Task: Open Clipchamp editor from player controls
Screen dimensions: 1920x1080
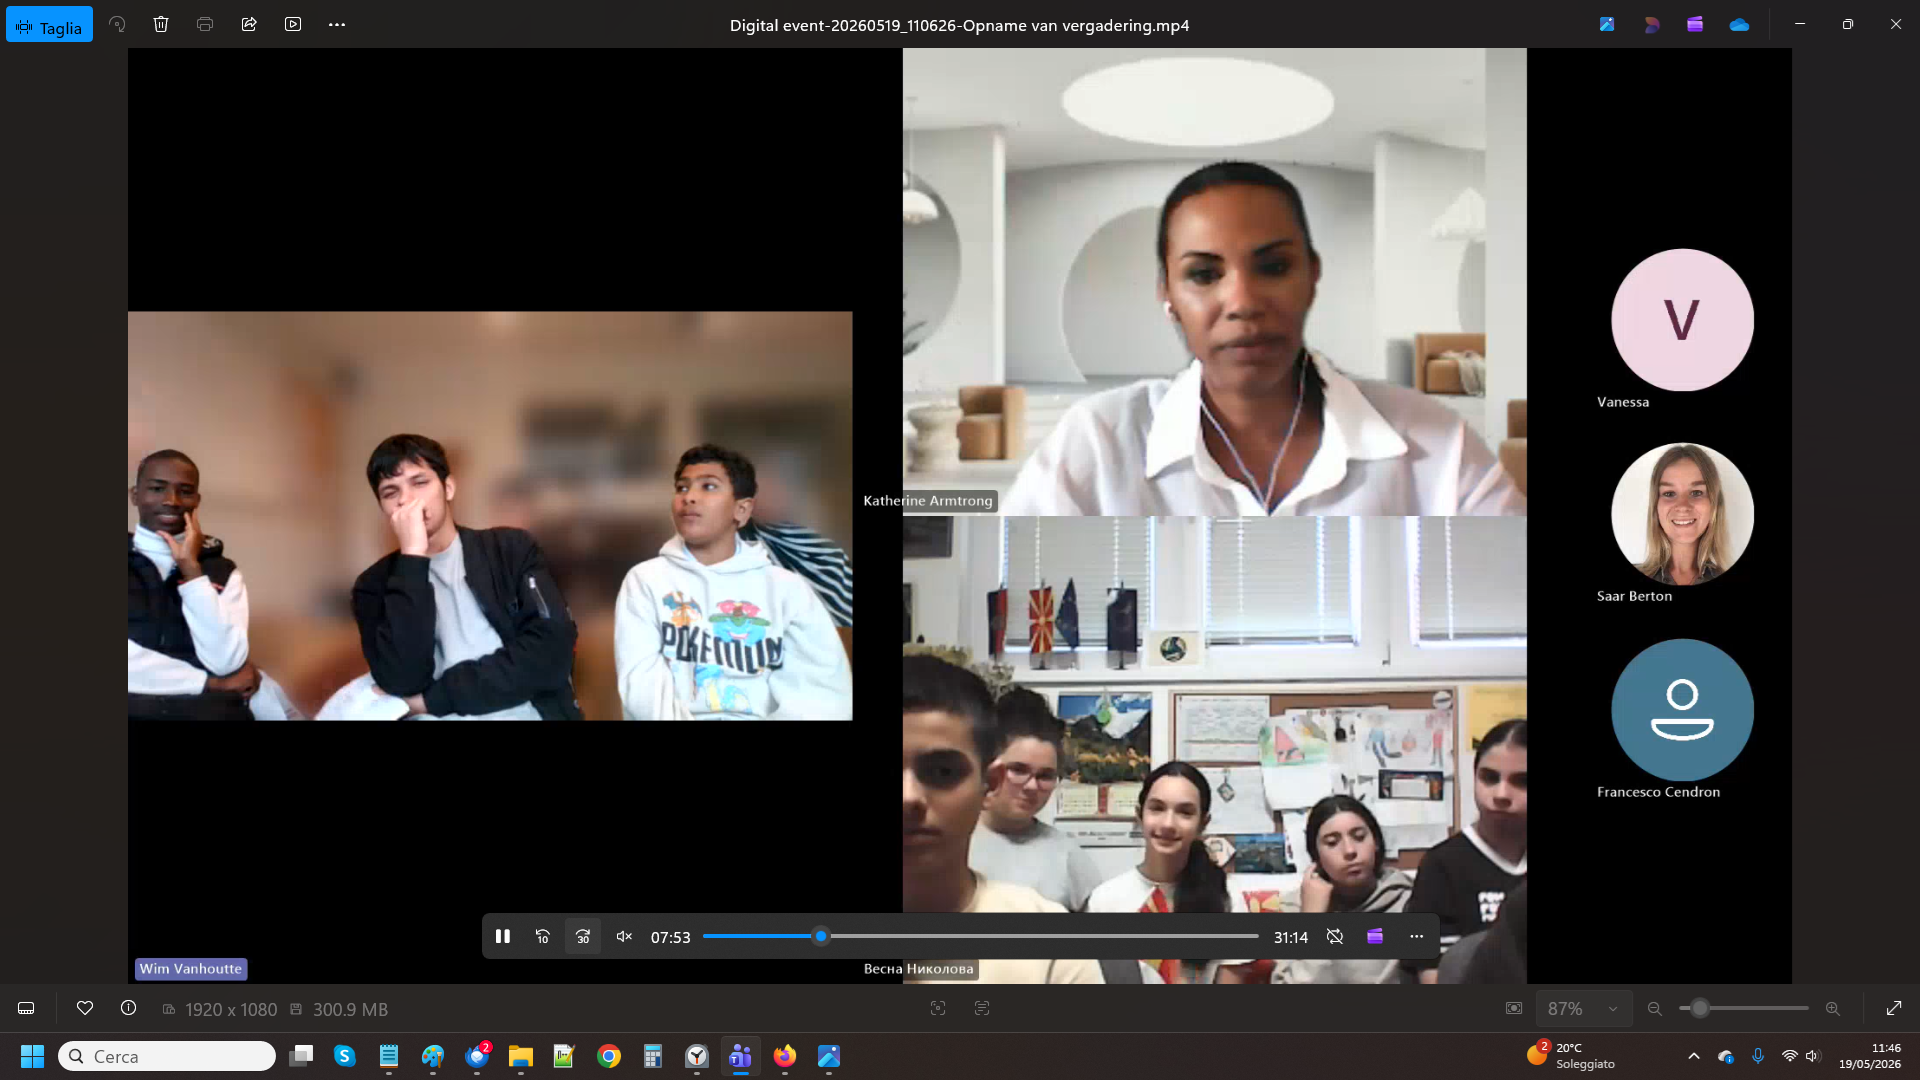Action: pos(1375,937)
